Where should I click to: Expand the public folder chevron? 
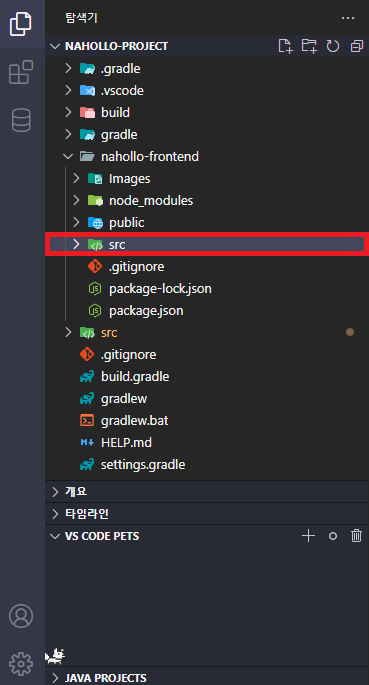(76, 222)
